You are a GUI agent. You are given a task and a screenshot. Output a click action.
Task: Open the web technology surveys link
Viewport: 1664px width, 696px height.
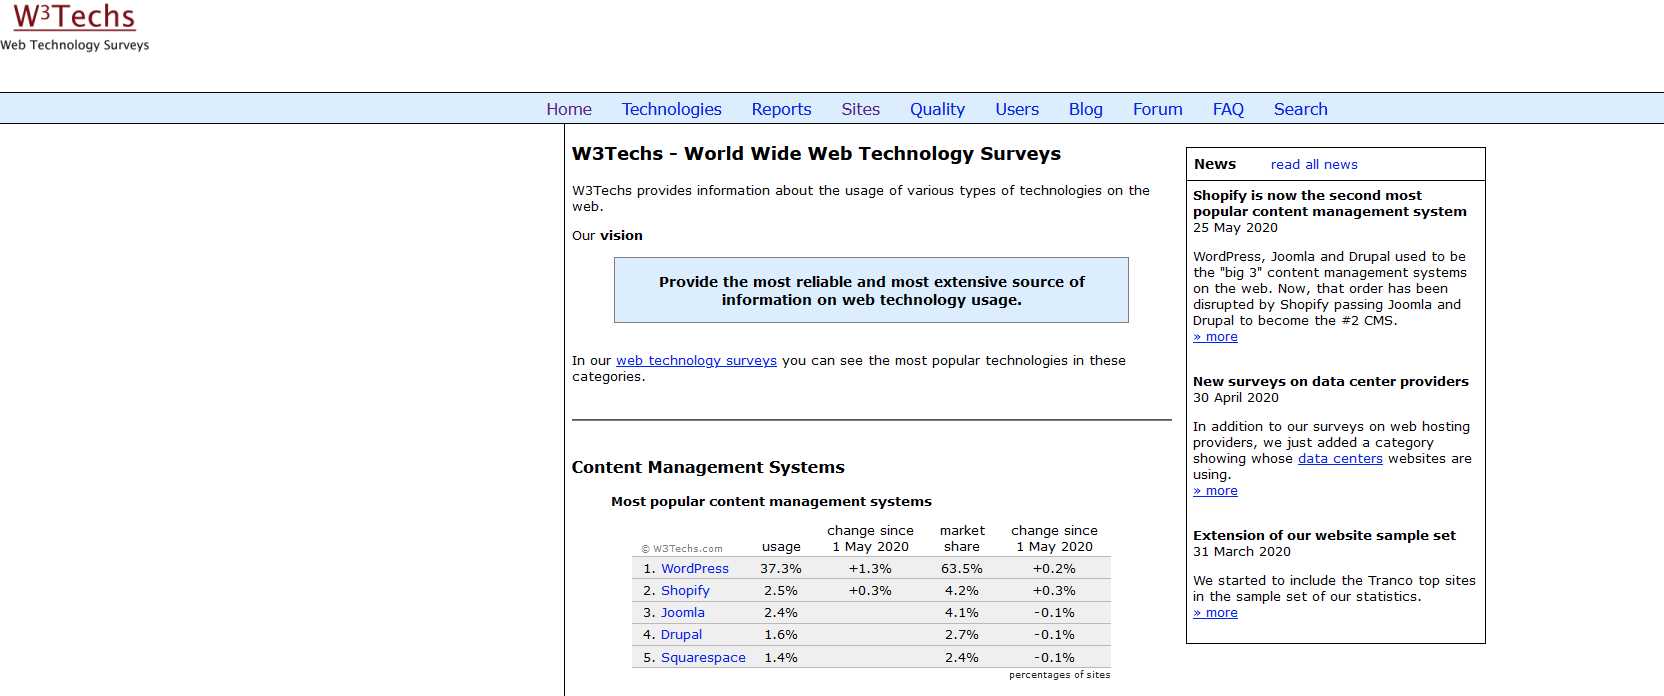696,360
